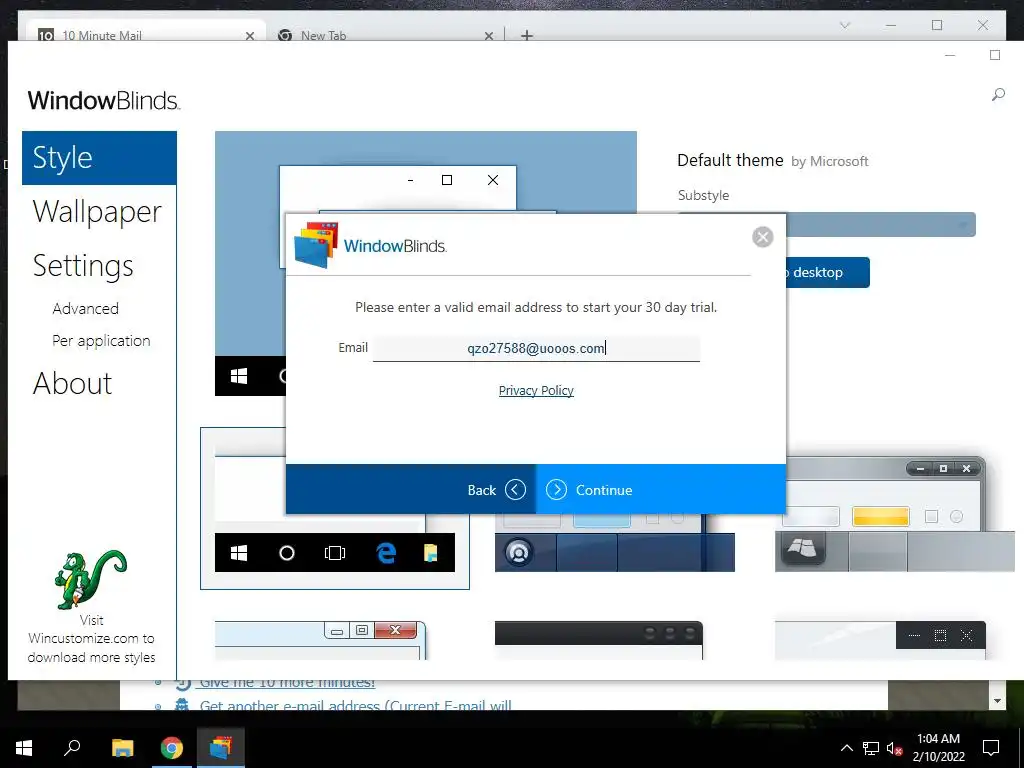Viewport: 1024px width, 768px height.
Task: Select the dark titlebar style thumbnail
Action: [x=599, y=640]
